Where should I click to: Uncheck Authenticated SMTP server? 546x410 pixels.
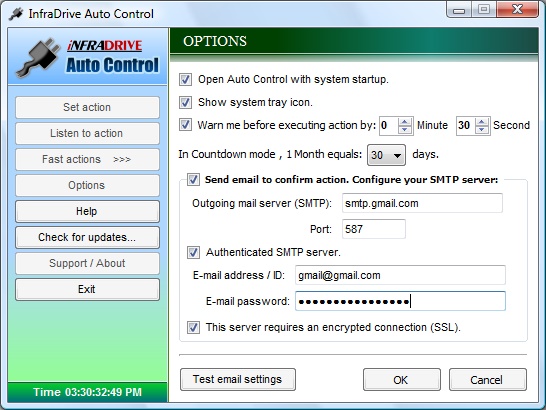[x=193, y=252]
